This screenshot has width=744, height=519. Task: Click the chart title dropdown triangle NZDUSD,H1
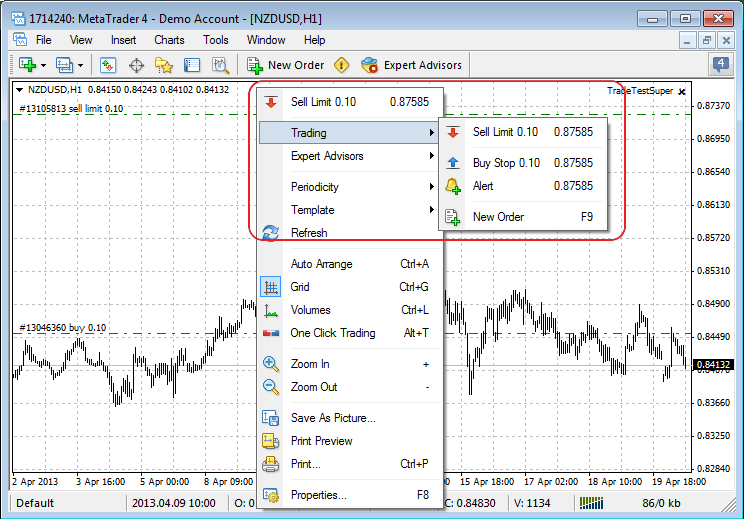[19, 90]
